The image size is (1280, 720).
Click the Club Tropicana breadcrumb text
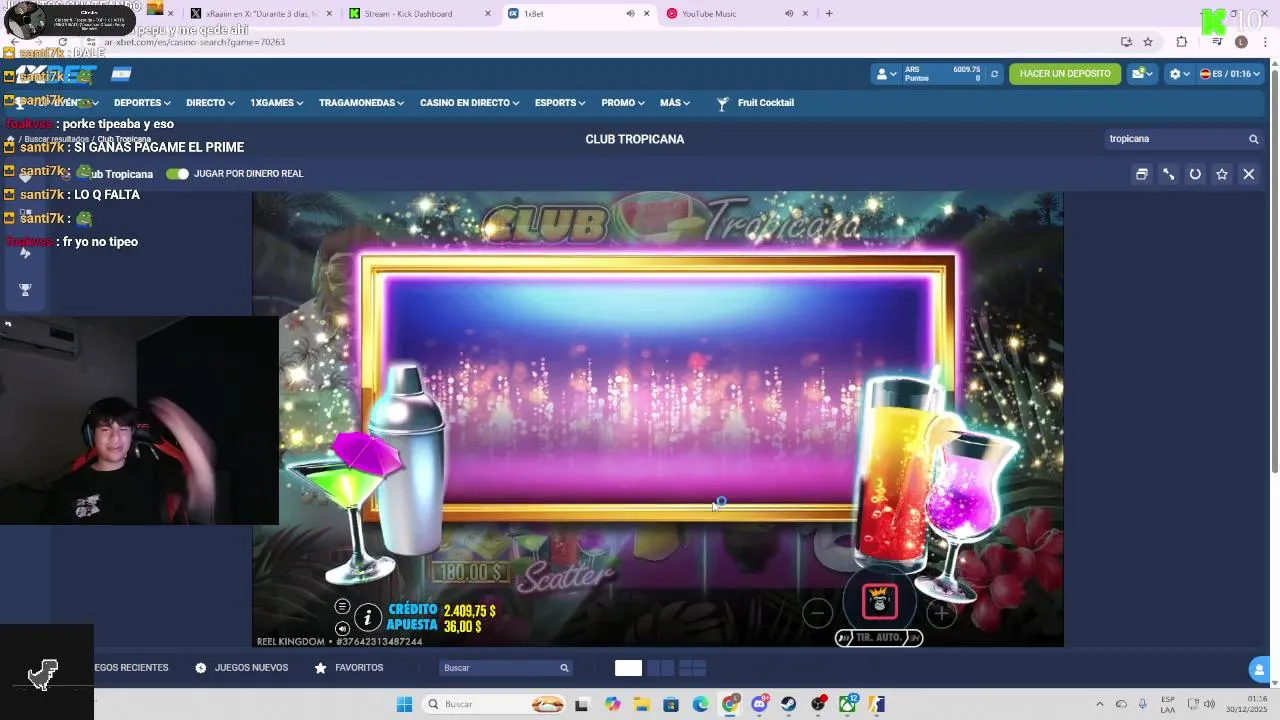pos(125,139)
